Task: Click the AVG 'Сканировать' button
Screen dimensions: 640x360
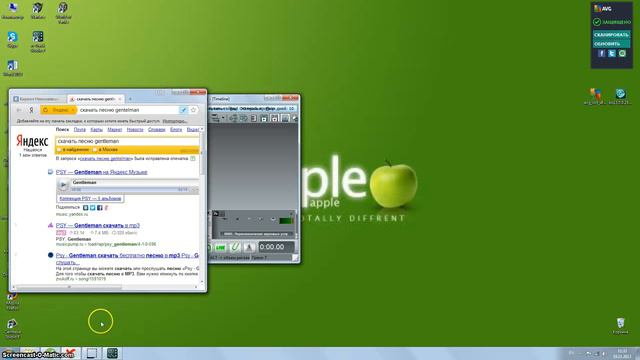Action: [611, 35]
